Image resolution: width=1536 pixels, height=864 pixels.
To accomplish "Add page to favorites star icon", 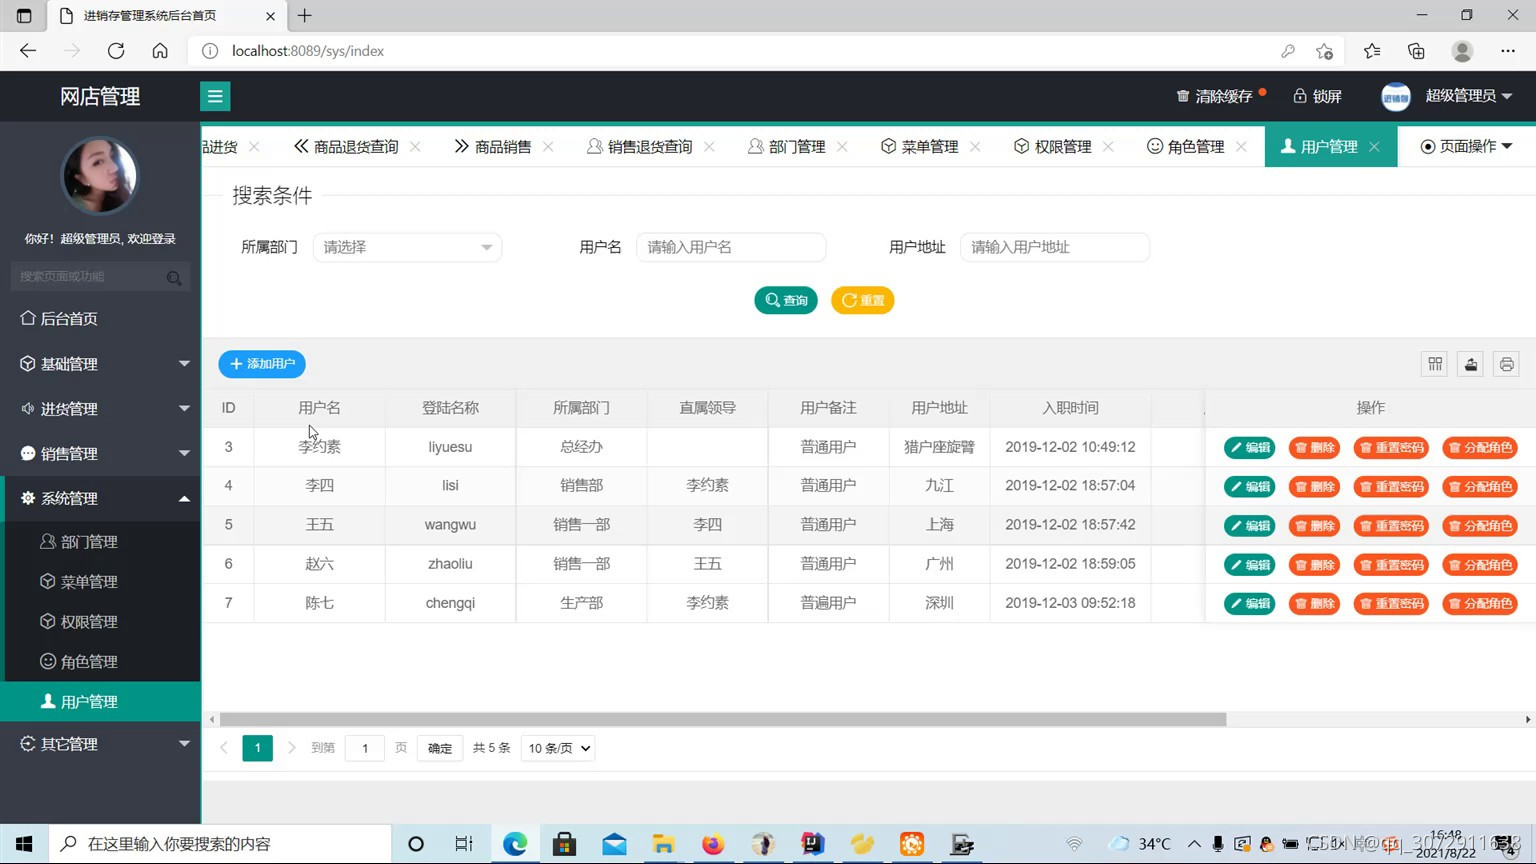I will pos(1324,51).
